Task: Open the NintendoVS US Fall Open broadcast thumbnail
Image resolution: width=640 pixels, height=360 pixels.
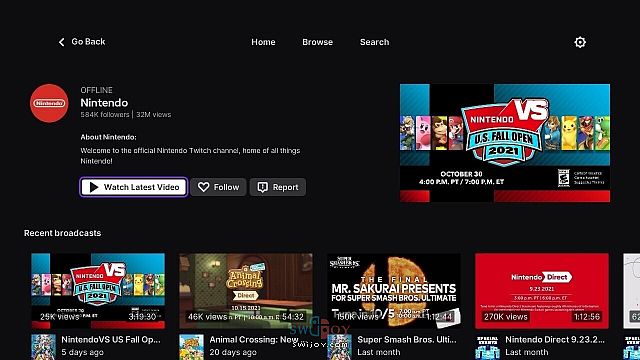Action: click(x=98, y=291)
